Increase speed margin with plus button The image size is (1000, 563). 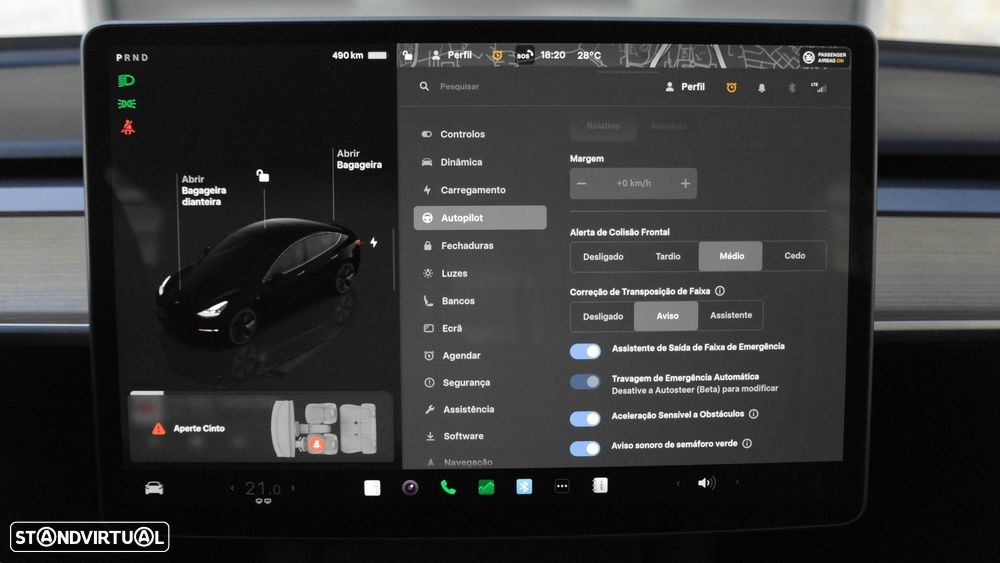(x=685, y=183)
